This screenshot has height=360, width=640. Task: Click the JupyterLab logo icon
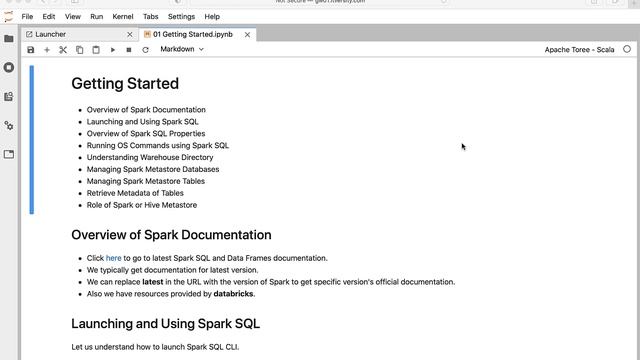9,17
